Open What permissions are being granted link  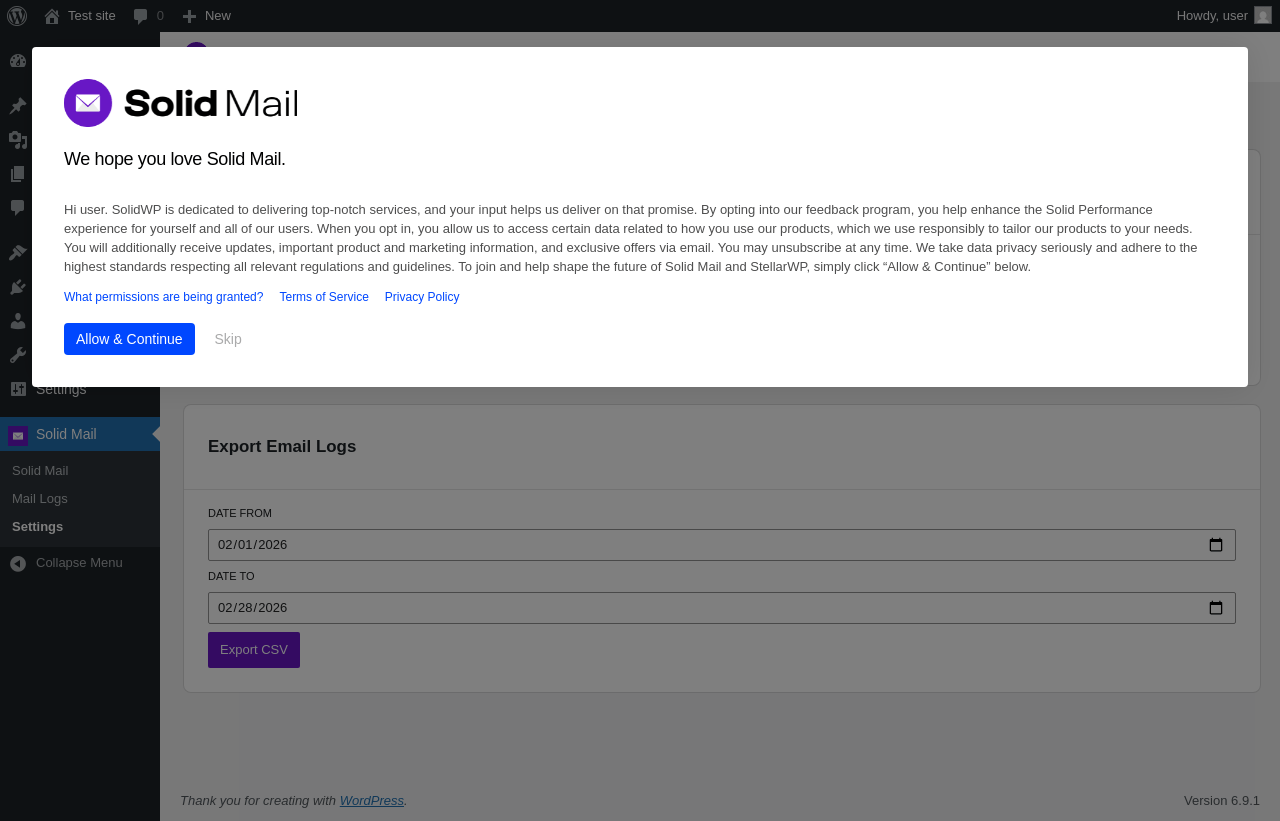coord(164,297)
